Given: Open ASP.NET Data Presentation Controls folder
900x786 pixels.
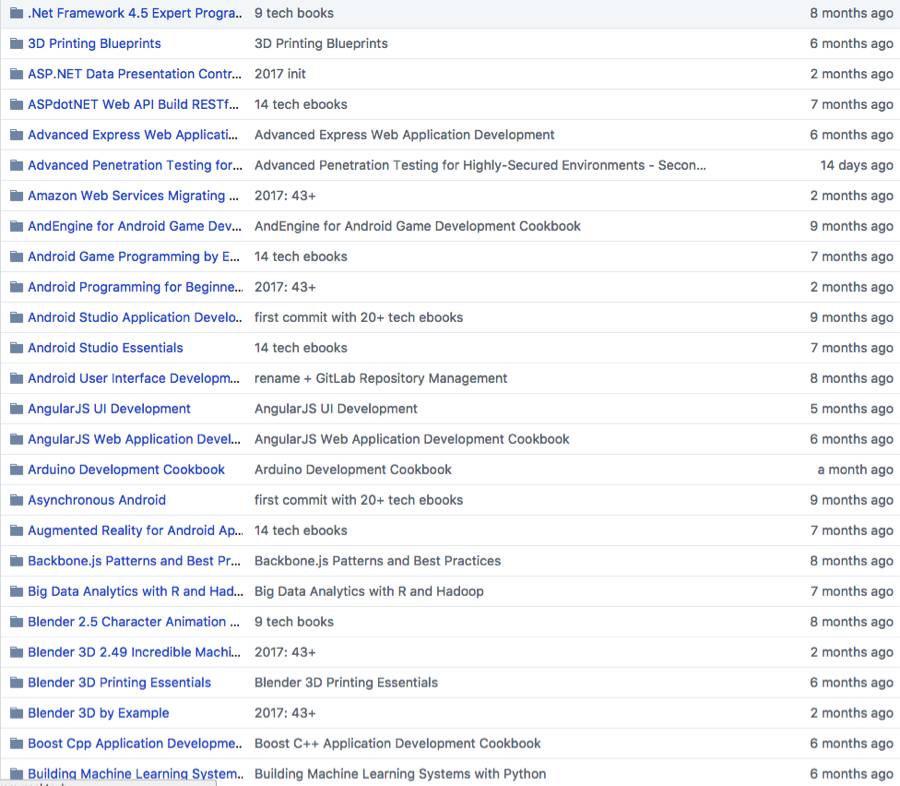Looking at the screenshot, I should tap(135, 74).
